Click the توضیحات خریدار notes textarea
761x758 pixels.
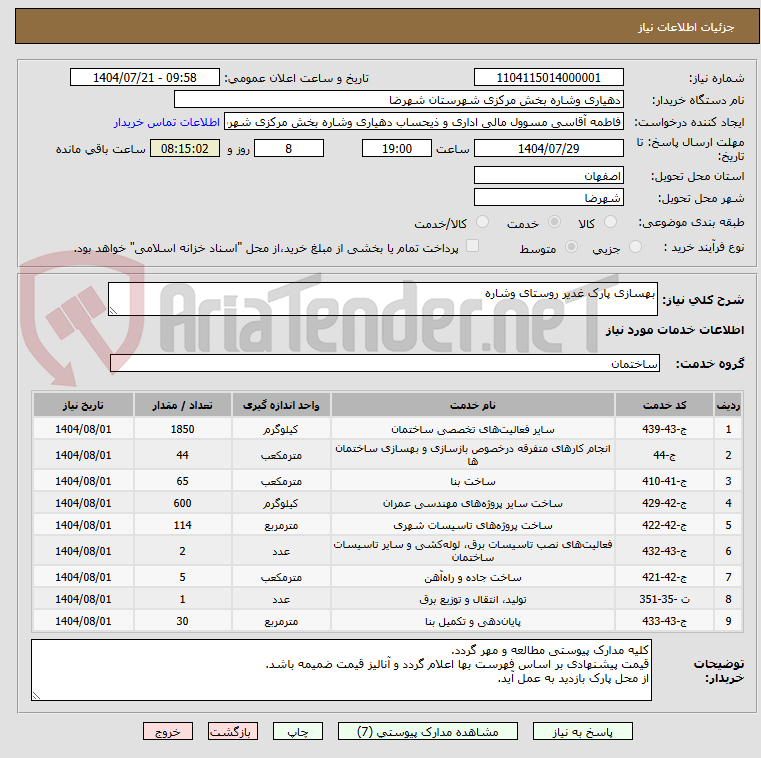(x=341, y=670)
